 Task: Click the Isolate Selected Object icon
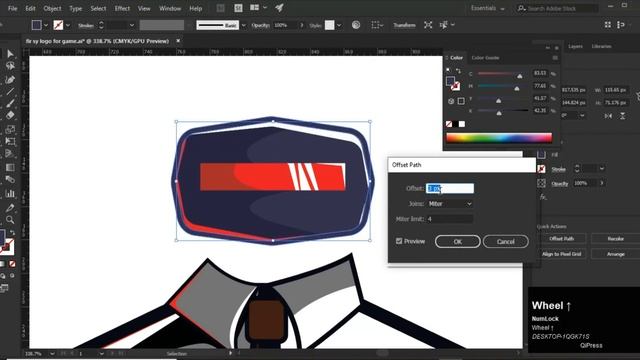(428, 25)
